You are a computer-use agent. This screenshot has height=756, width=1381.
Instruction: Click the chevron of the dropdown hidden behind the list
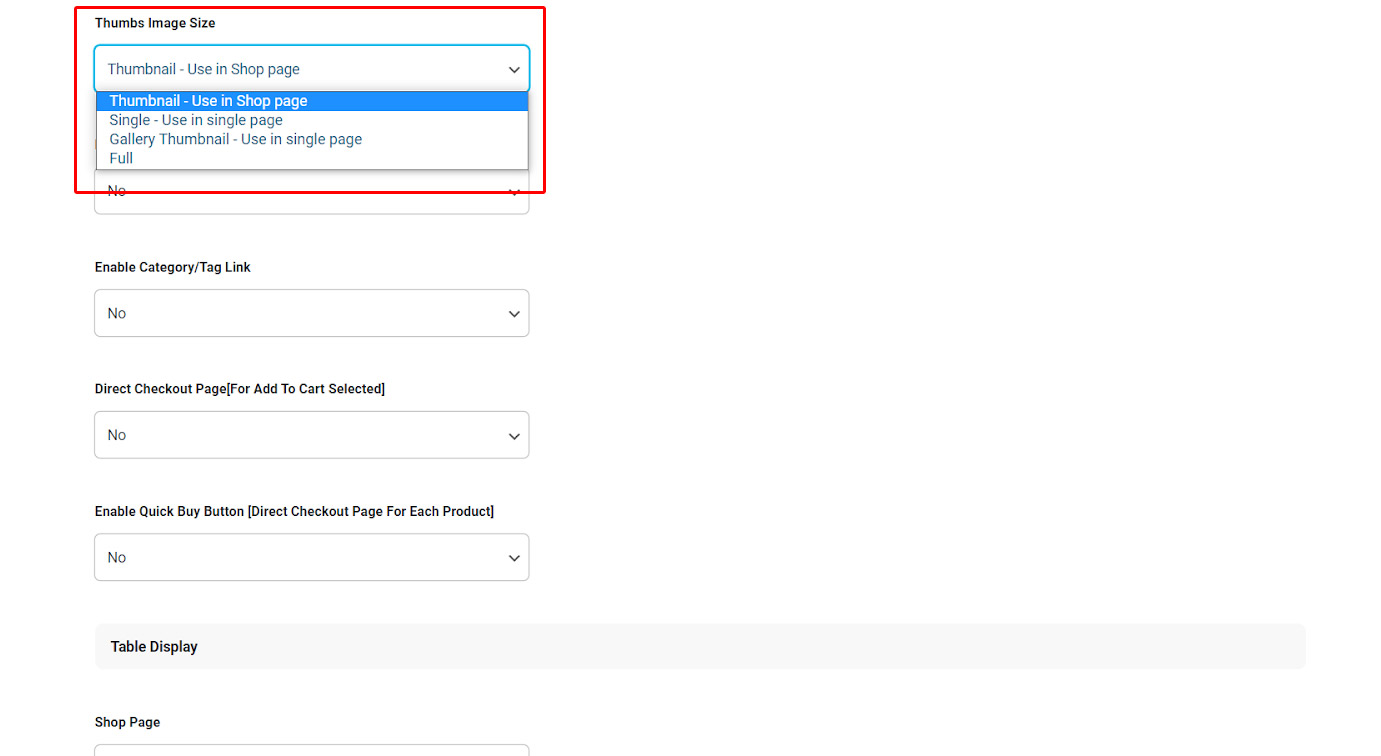(514, 192)
